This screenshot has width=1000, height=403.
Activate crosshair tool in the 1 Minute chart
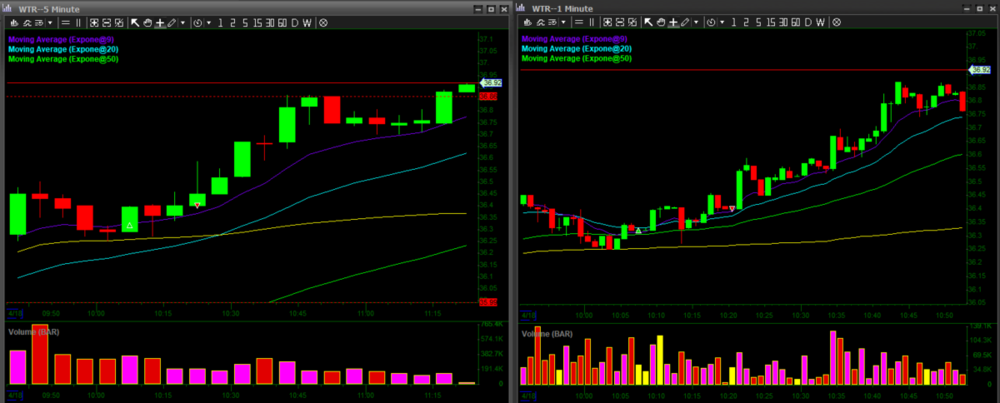click(x=671, y=22)
